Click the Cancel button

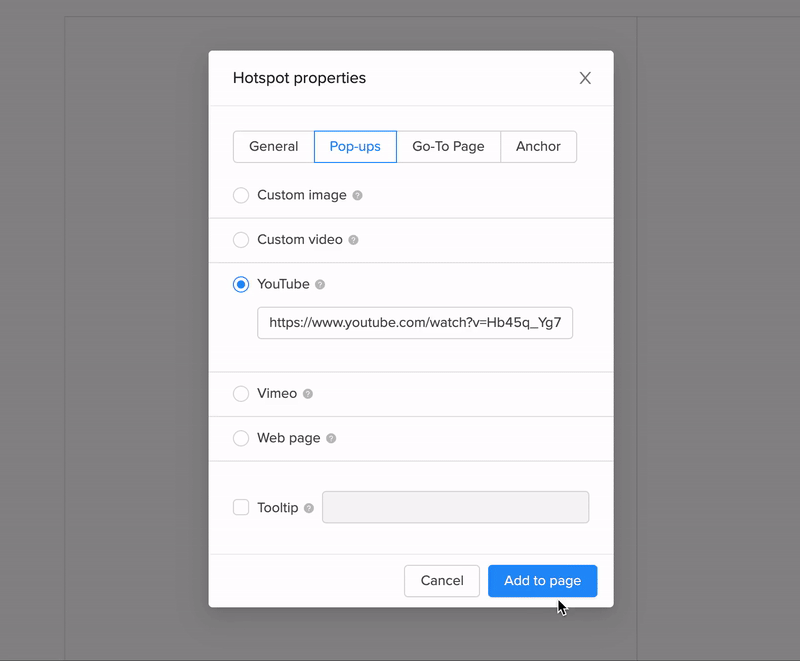coord(442,581)
